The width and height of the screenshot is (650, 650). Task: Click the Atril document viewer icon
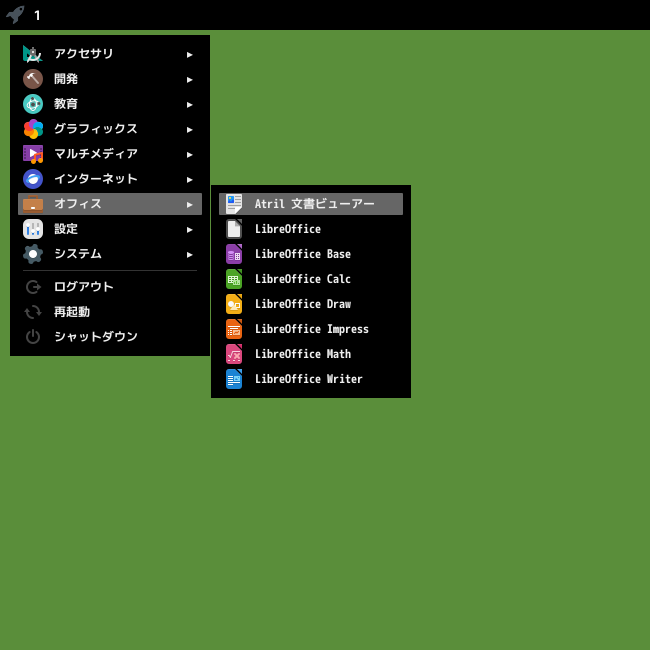coord(234,204)
